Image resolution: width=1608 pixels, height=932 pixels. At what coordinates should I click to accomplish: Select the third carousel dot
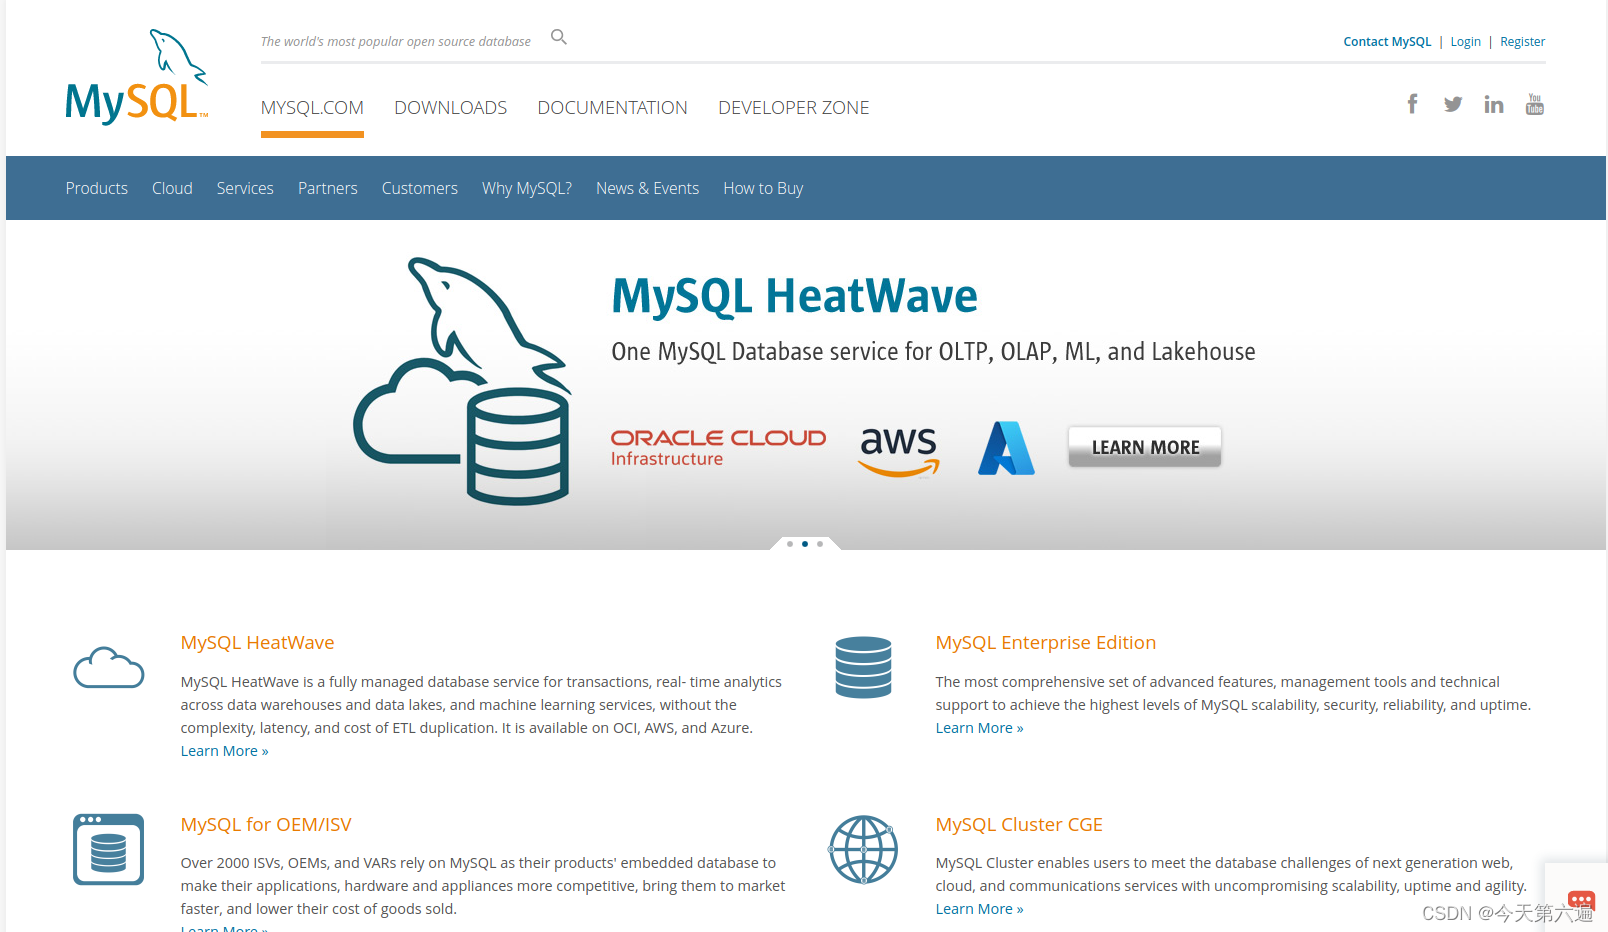pyautogui.click(x=820, y=544)
